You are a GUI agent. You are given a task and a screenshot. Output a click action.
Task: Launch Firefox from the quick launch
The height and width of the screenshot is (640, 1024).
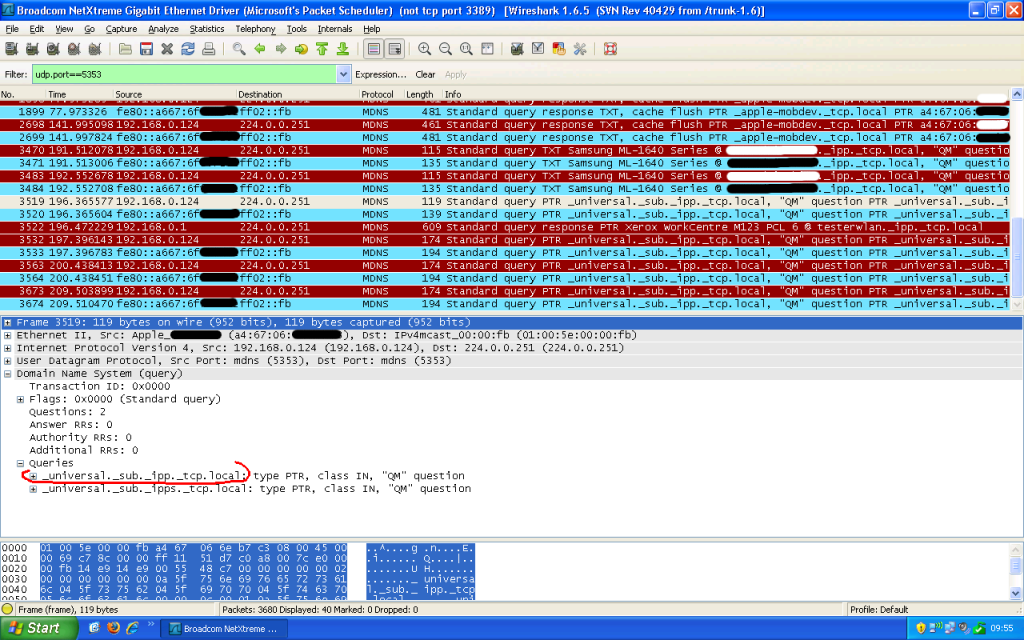[113, 628]
